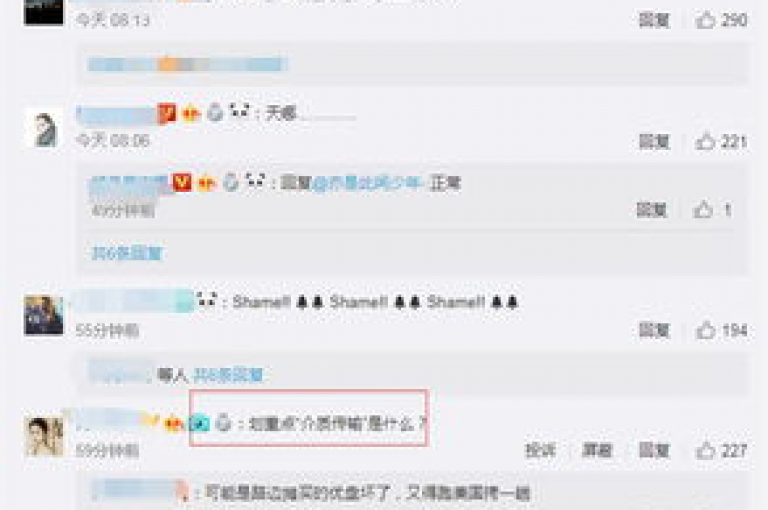768x510 pixels.
Task: Click the orange V verified badge on the 天哪 comment
Action: [x=167, y=114]
